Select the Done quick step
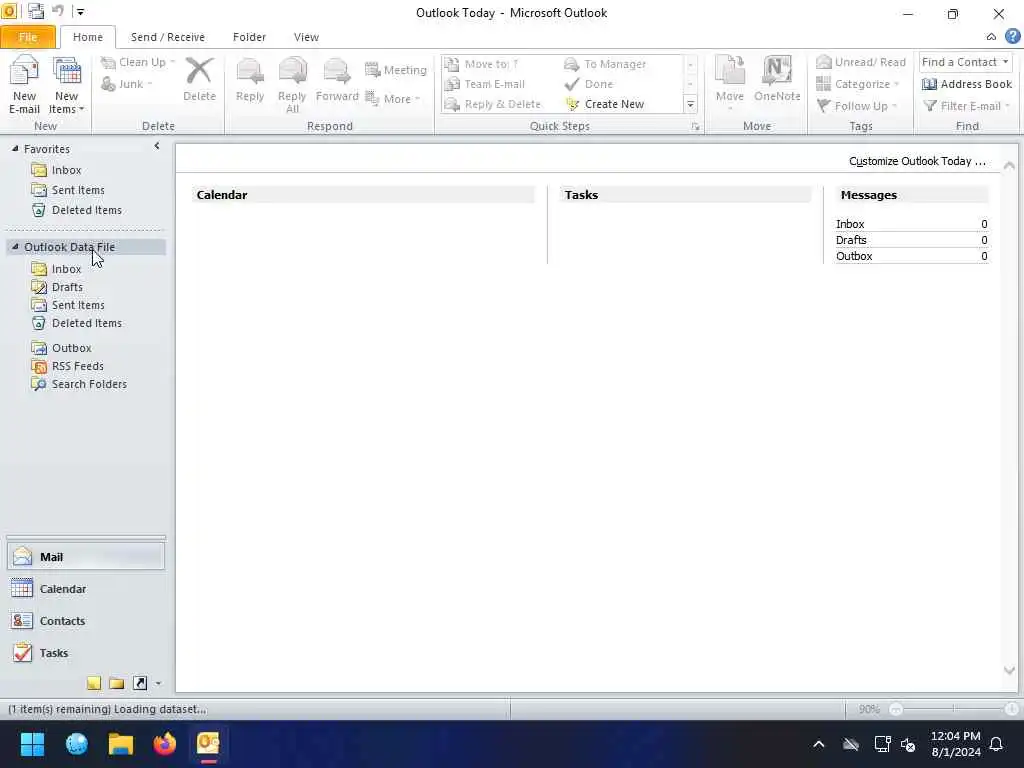The image size is (1024, 768). [x=589, y=84]
